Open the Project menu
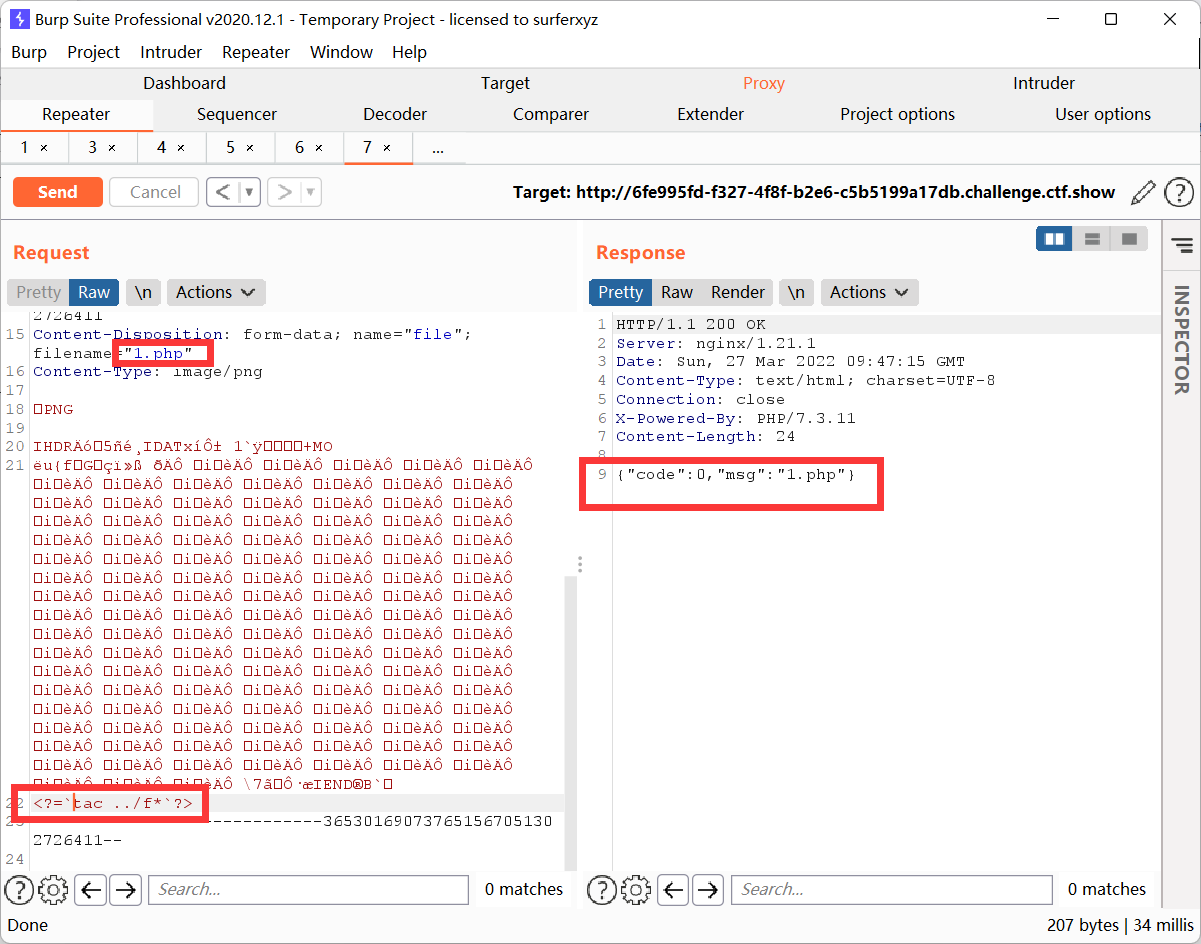 [93, 52]
